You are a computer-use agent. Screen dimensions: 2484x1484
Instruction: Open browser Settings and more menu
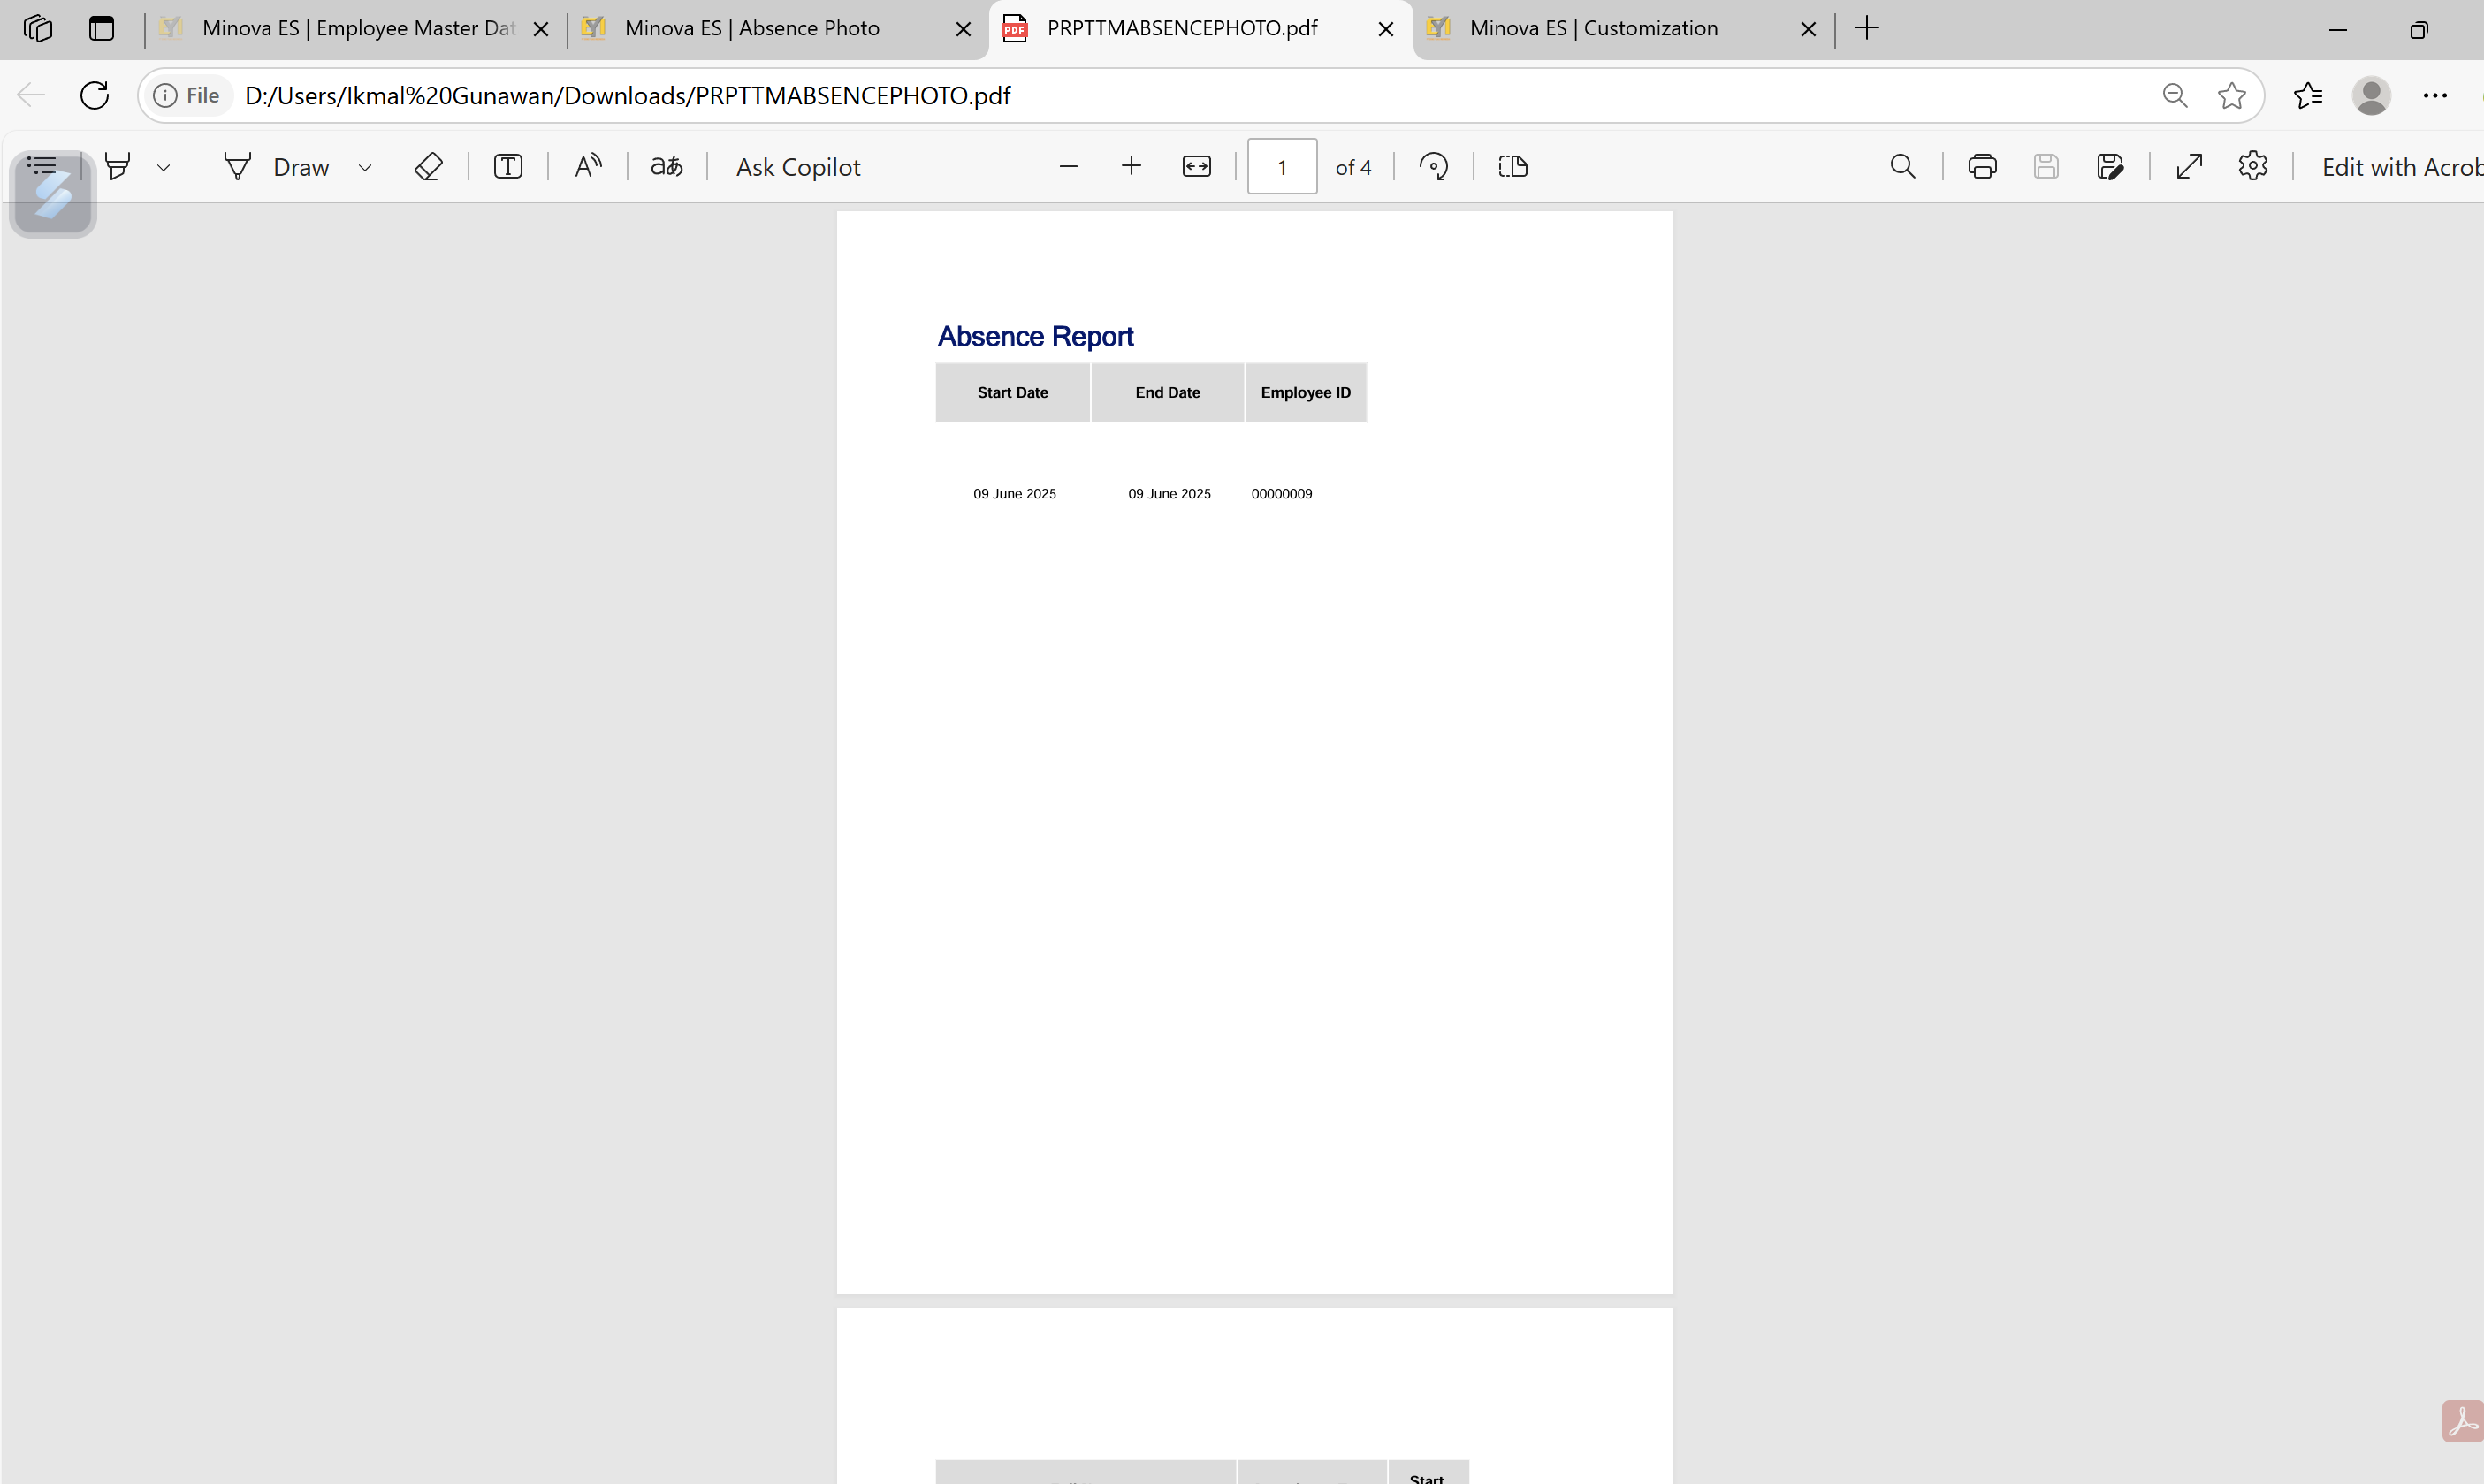click(x=2435, y=95)
